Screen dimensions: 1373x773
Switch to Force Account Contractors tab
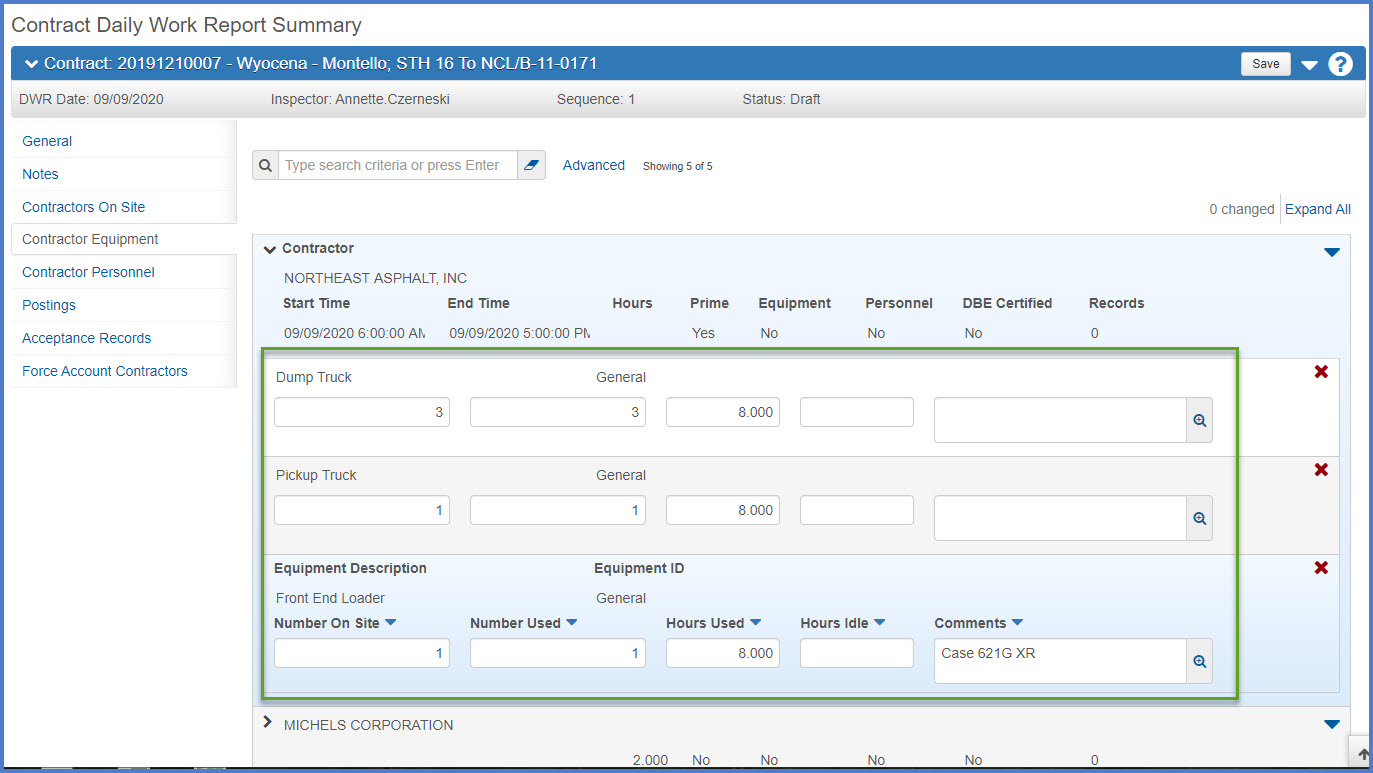[105, 371]
